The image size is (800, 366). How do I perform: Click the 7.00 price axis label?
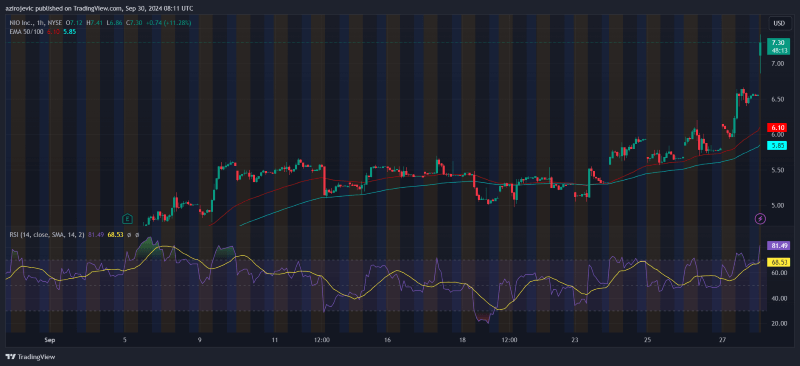tap(778, 64)
